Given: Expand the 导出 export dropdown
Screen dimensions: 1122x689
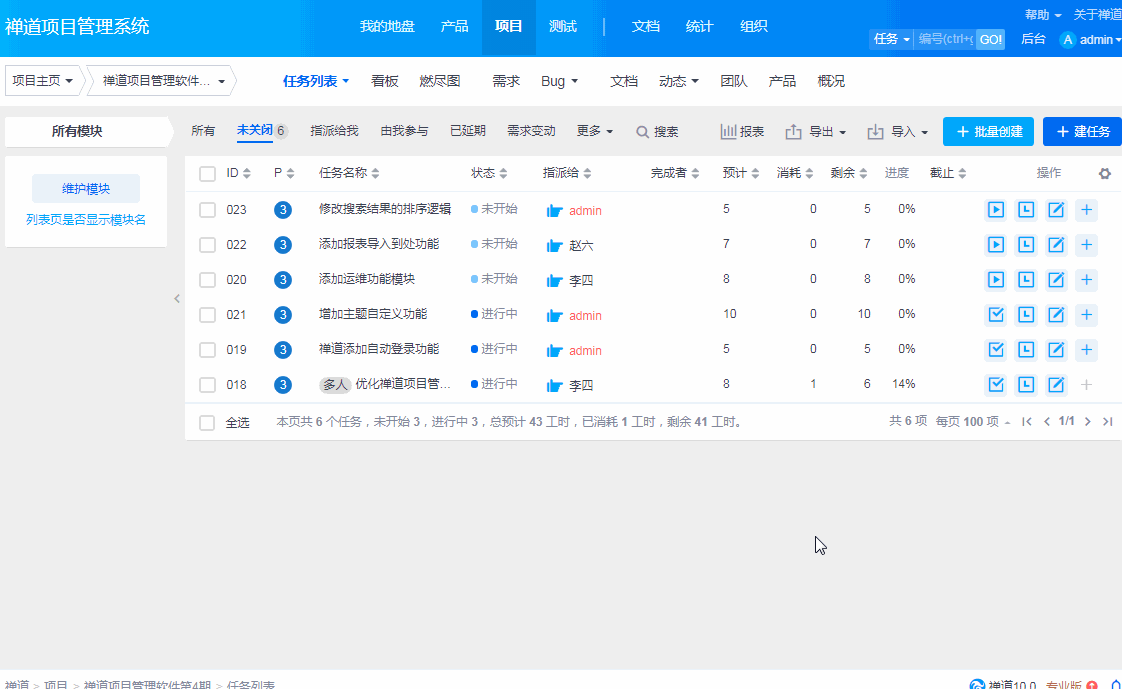Looking at the screenshot, I should click(x=816, y=132).
